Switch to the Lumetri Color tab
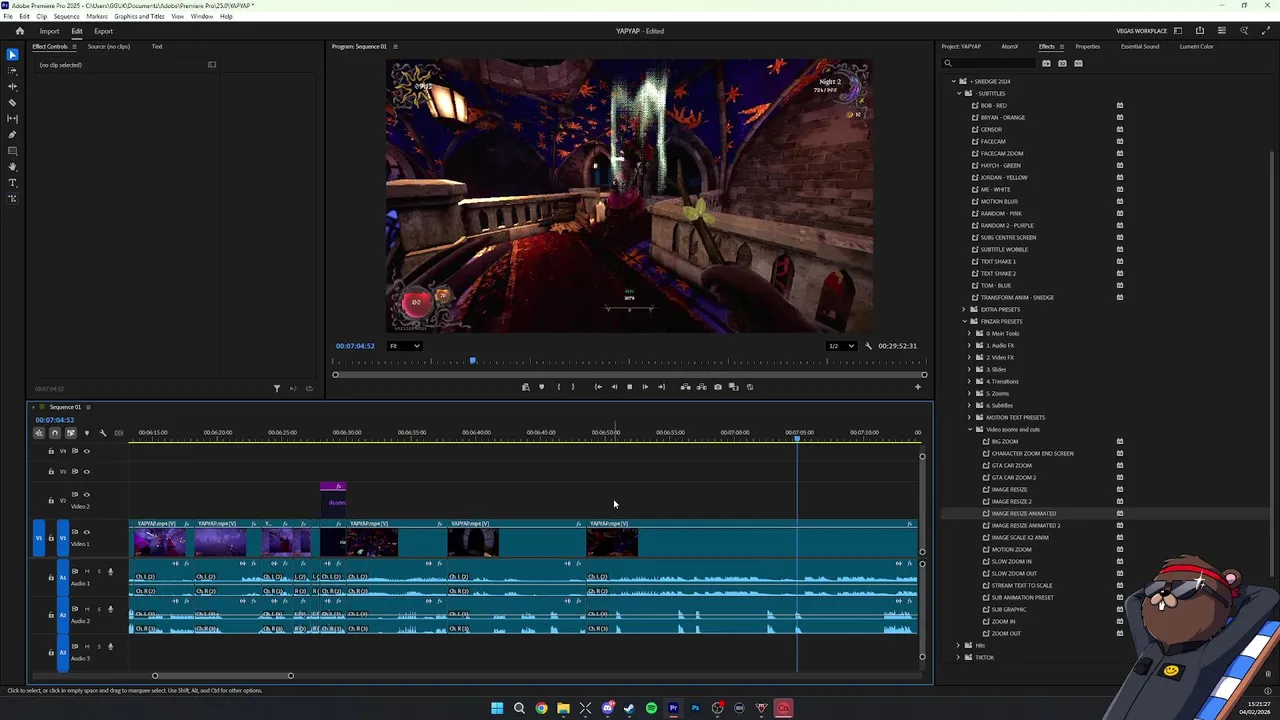1280x720 pixels. [x=1196, y=46]
